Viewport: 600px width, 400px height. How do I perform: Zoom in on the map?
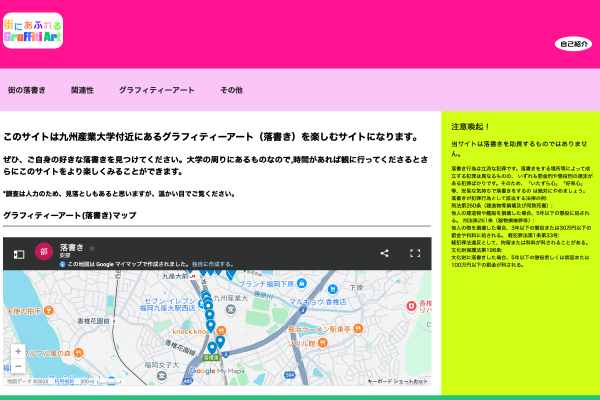point(17,351)
